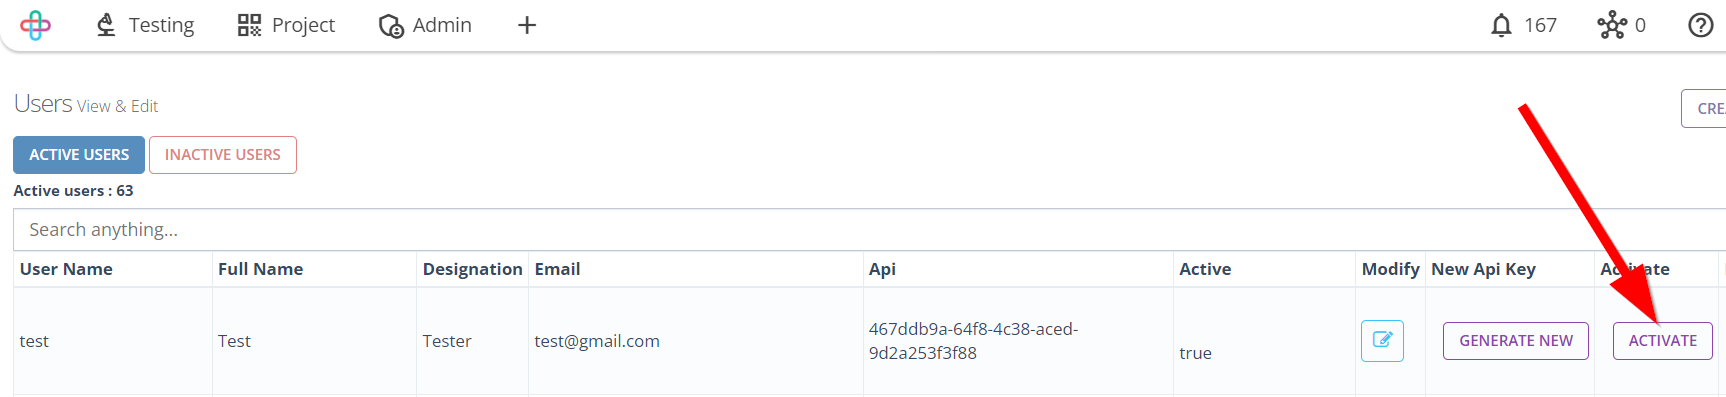Screen dimensions: 1726x397
Task: Click the app logo icon
Action: tap(35, 25)
